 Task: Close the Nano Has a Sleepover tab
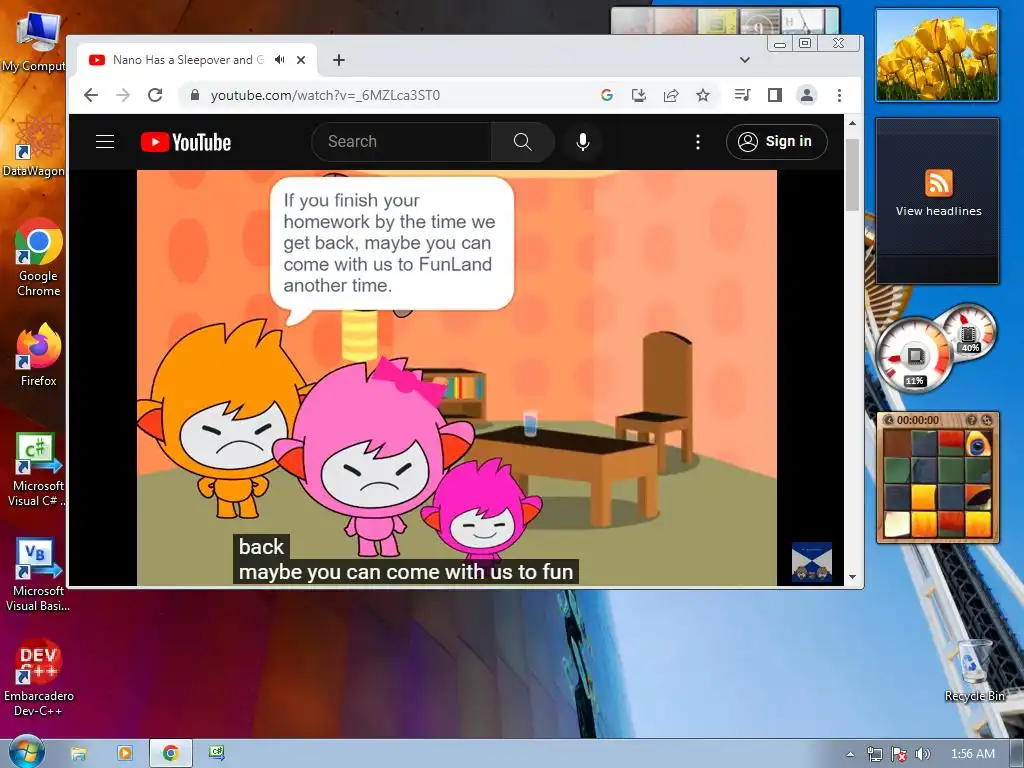(x=301, y=59)
